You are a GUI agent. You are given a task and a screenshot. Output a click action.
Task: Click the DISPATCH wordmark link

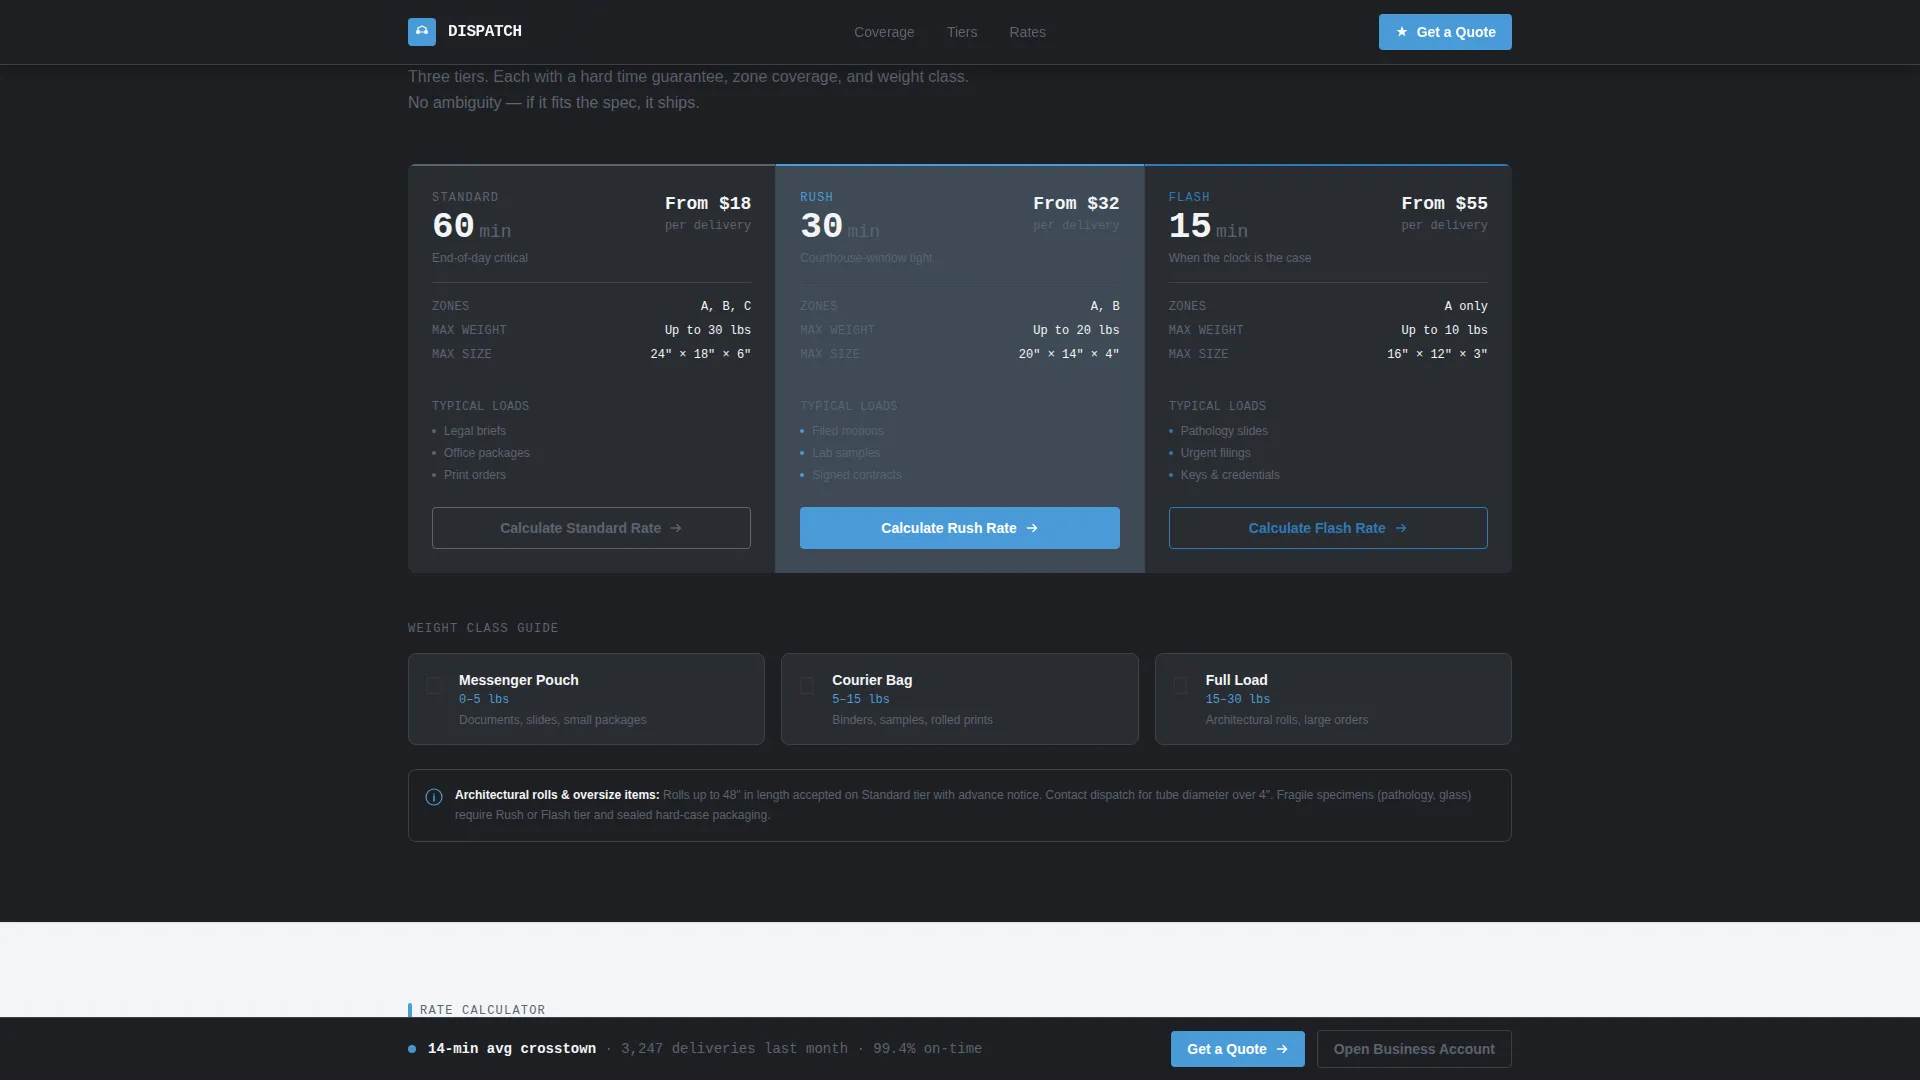click(485, 31)
